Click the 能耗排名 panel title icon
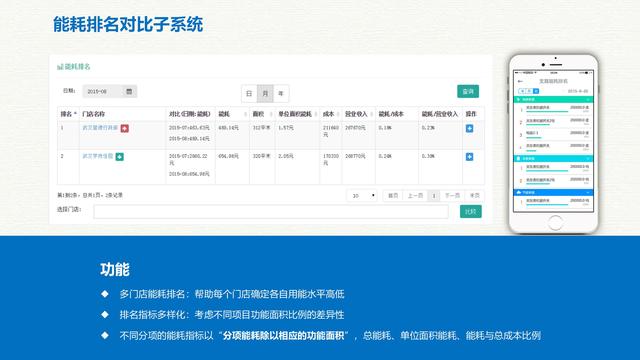The width and height of the screenshot is (640, 360). (x=60, y=67)
